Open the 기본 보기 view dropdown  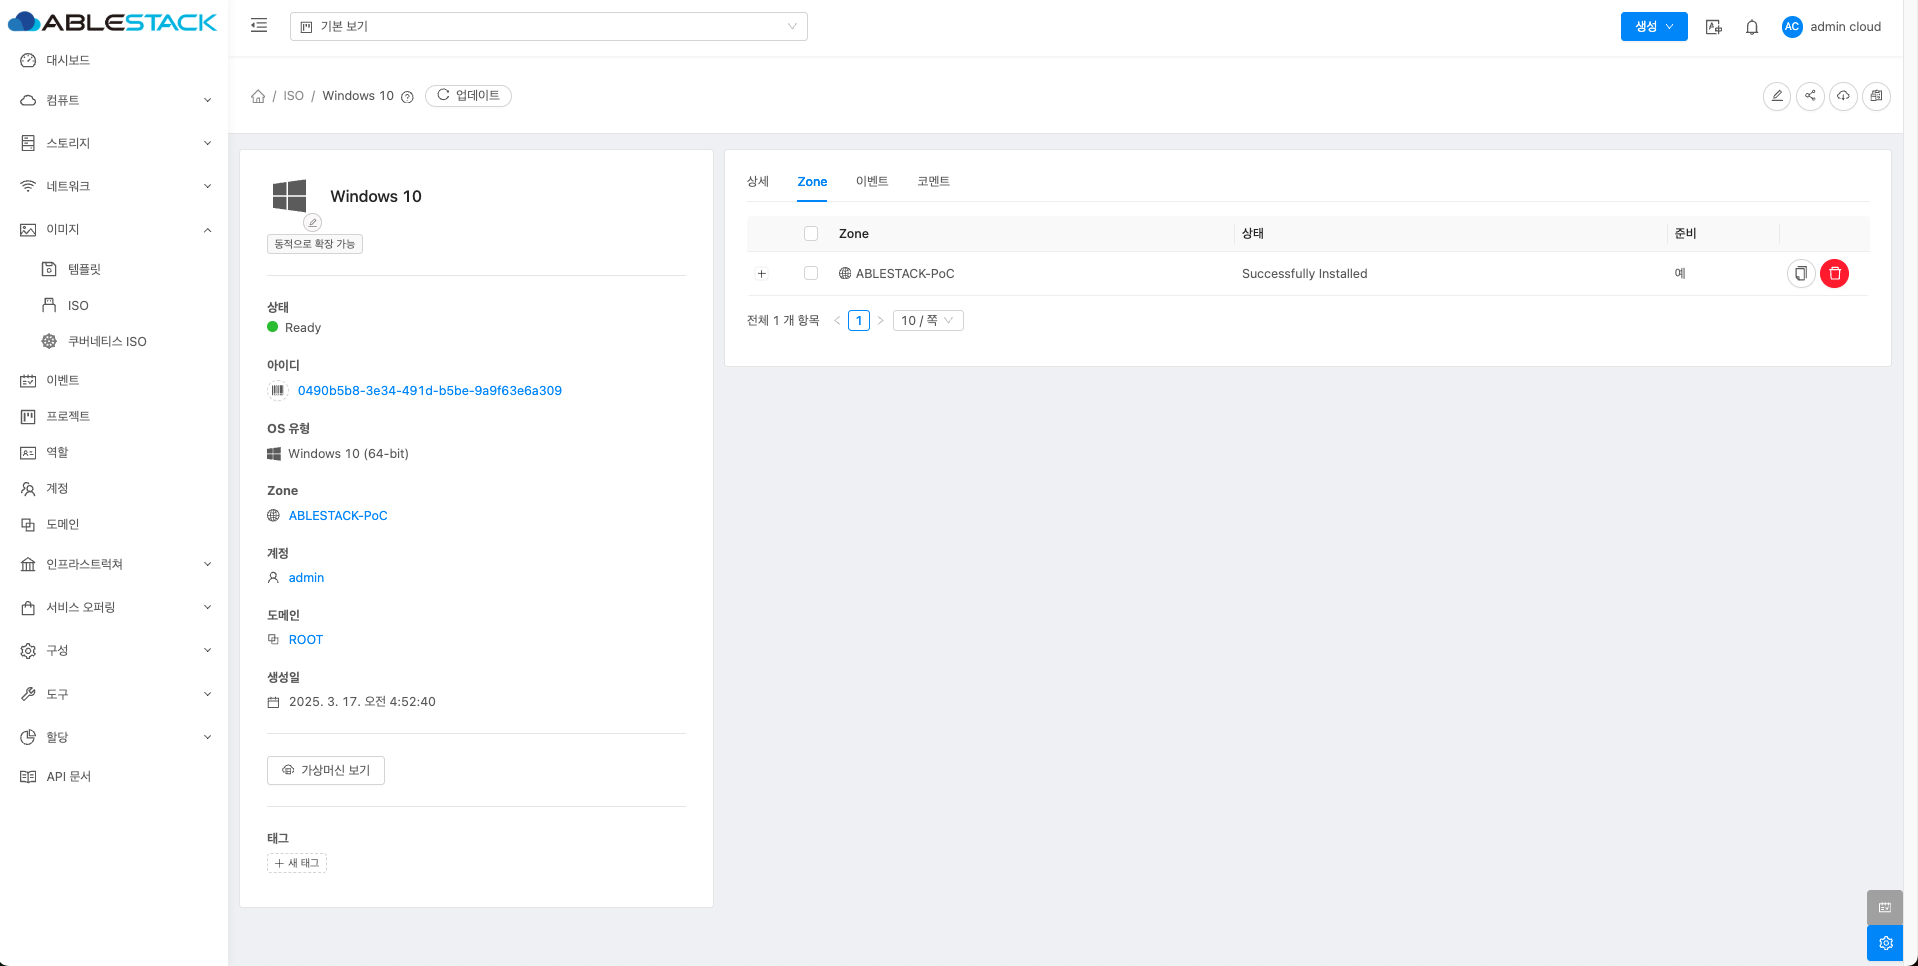pos(548,26)
